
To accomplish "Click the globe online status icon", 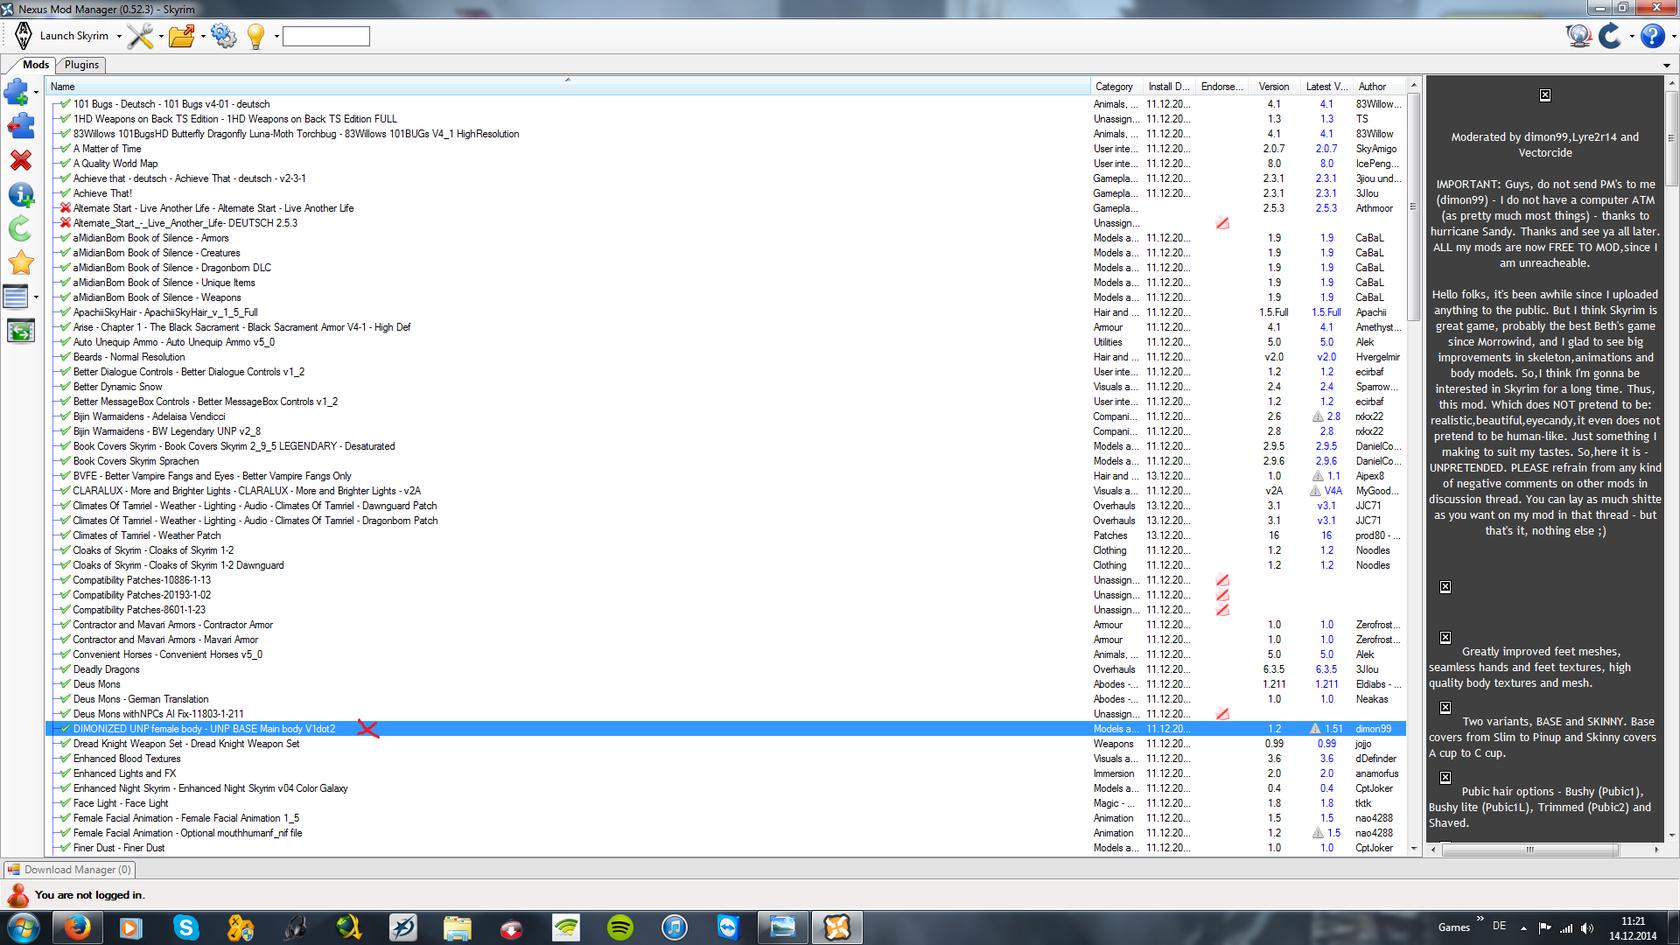I will tap(1579, 35).
